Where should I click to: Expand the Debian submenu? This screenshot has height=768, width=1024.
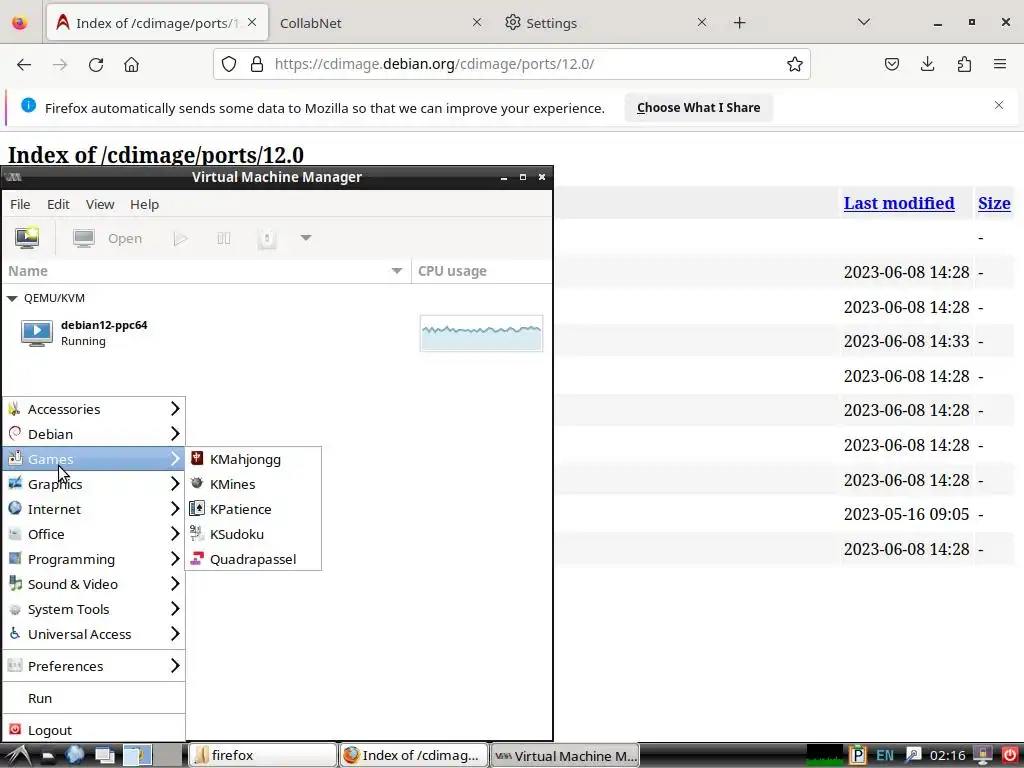pyautogui.click(x=94, y=434)
